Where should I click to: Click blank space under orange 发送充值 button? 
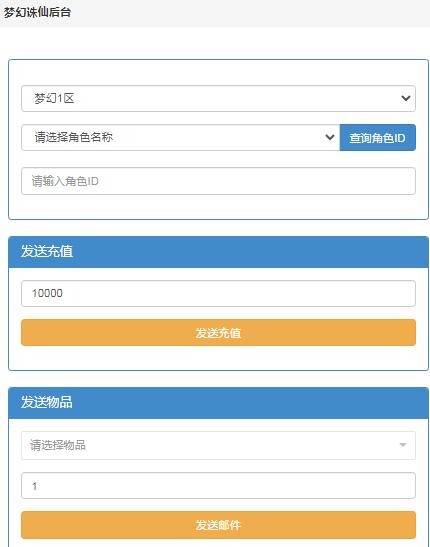pyautogui.click(x=218, y=358)
